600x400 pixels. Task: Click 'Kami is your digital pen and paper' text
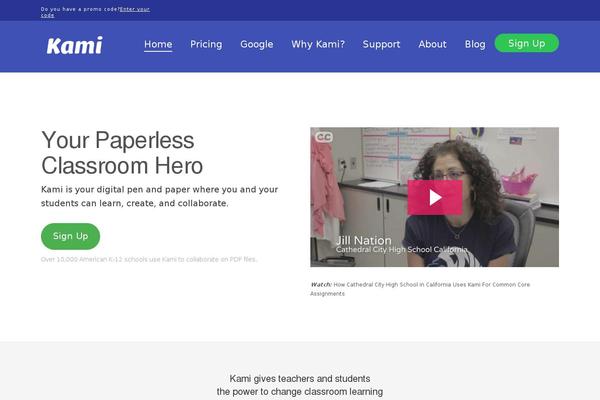160,196
